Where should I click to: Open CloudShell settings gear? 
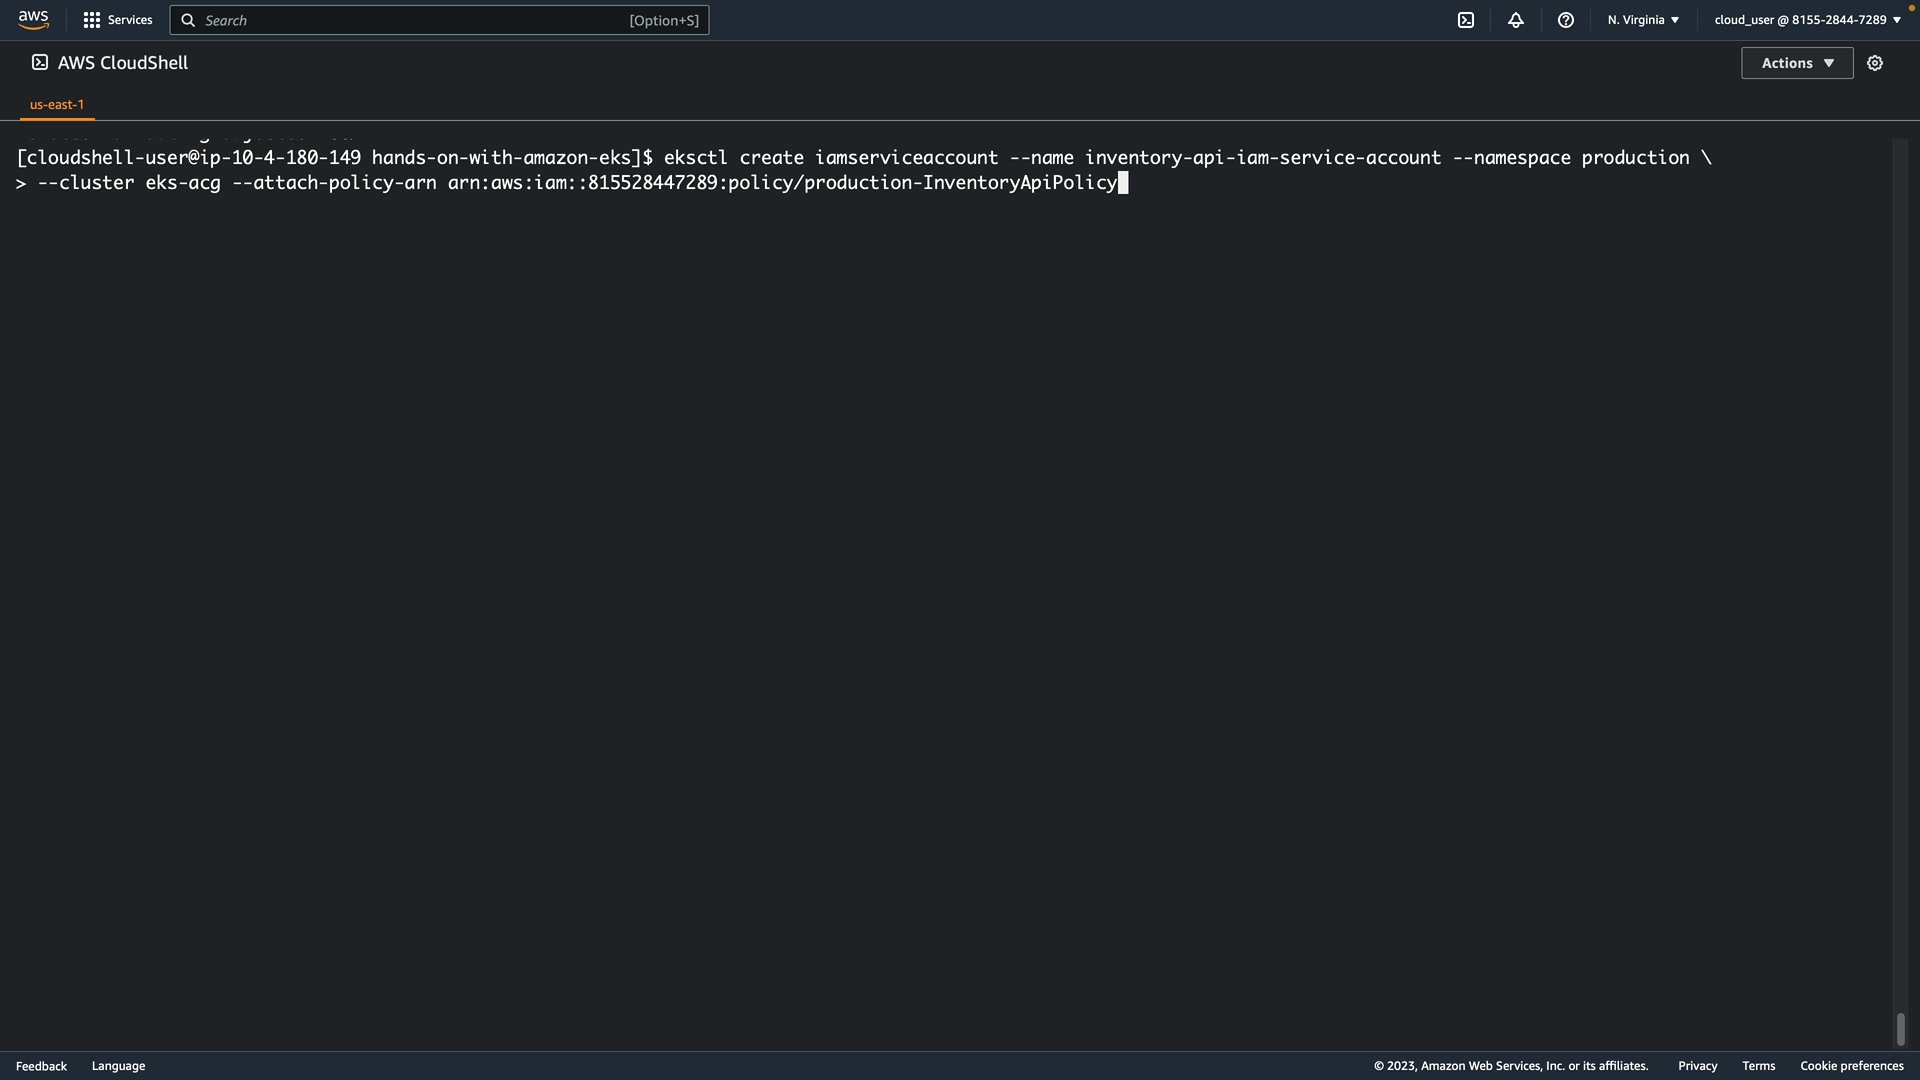pos(1875,63)
